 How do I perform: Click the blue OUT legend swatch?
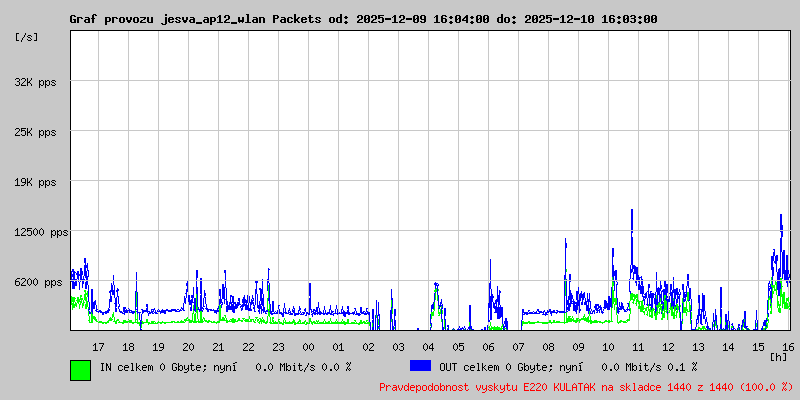(x=420, y=366)
